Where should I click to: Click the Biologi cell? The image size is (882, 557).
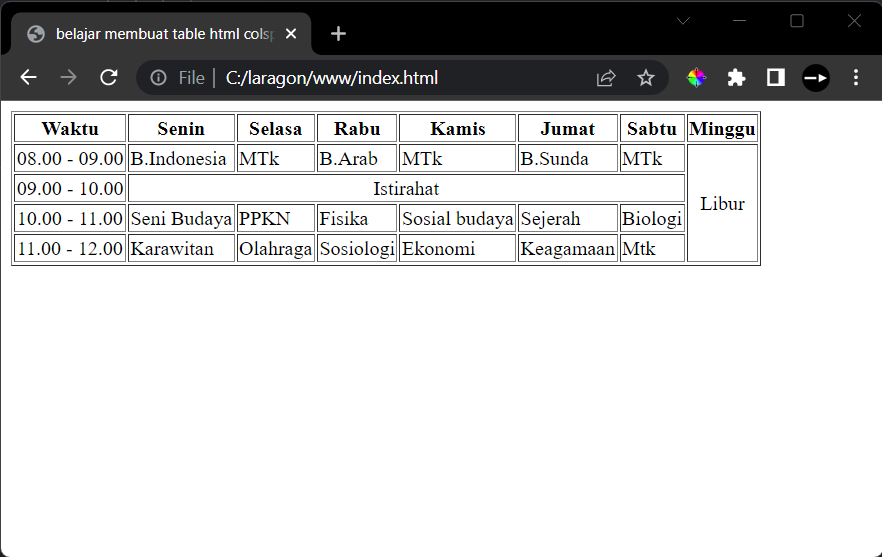[x=652, y=218]
